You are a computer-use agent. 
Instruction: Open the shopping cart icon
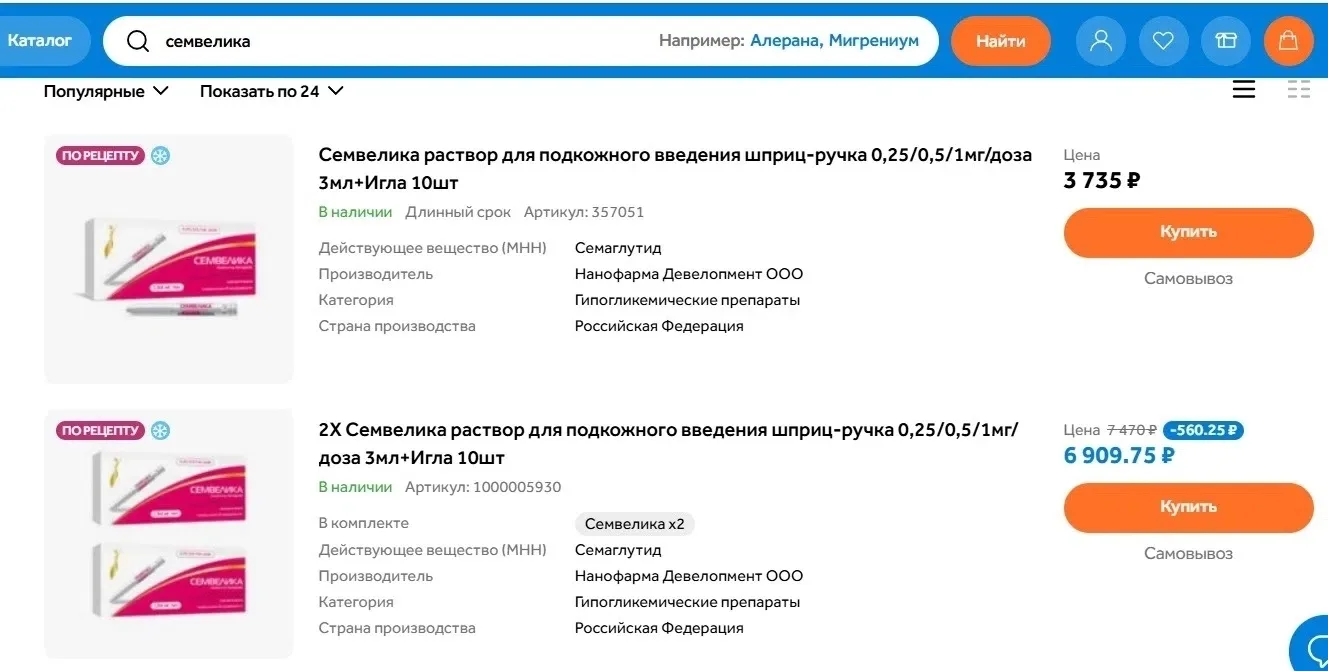[1289, 41]
